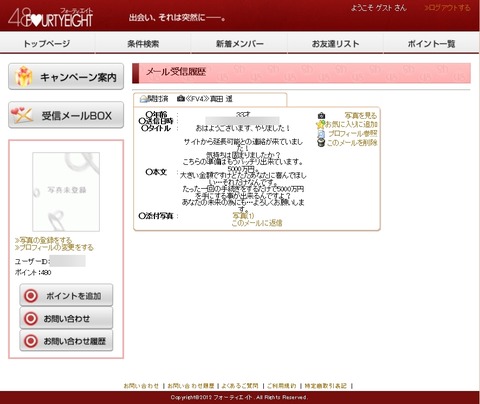
Task: Click the 33才 age value
Action: pyautogui.click(x=243, y=114)
